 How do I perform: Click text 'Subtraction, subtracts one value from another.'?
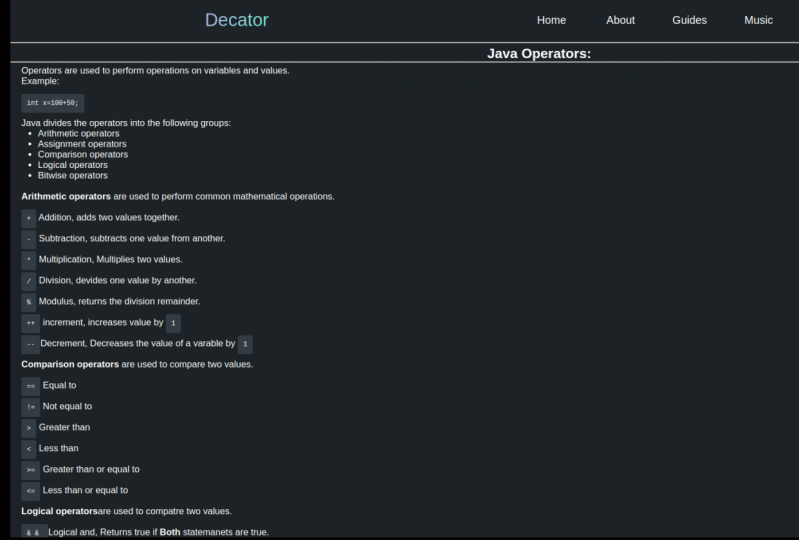tap(132, 238)
